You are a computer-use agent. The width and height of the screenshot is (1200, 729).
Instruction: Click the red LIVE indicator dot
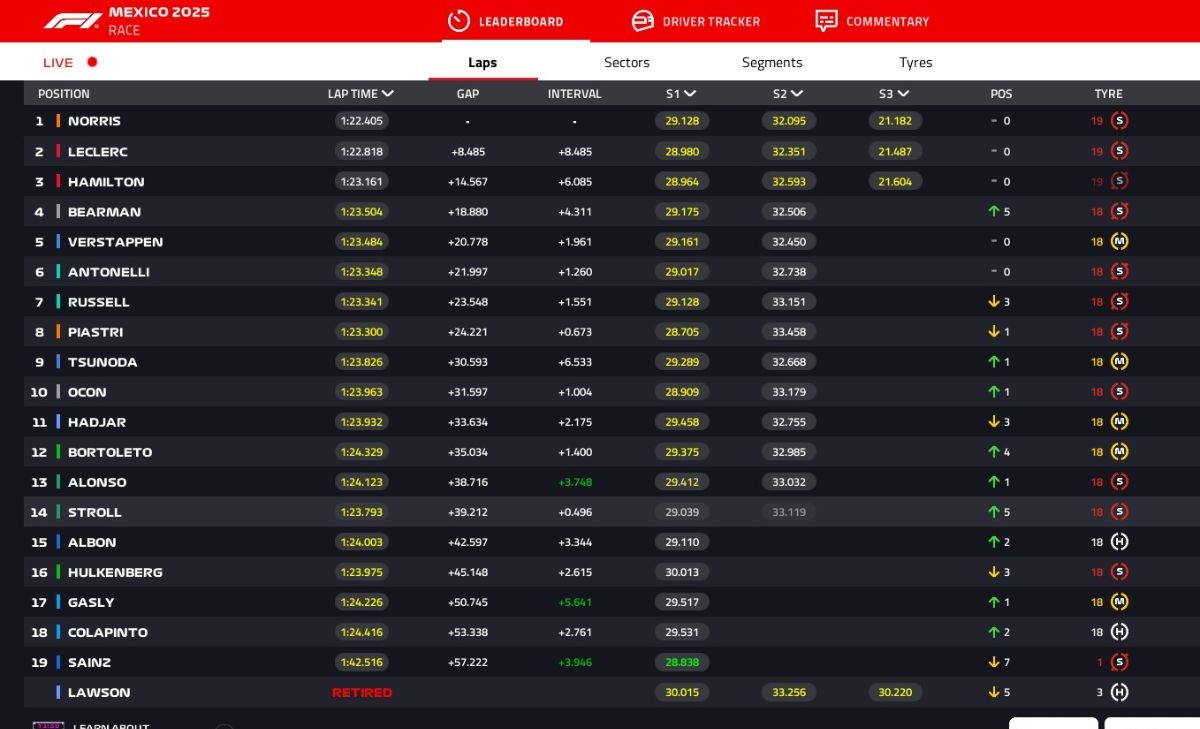(92, 62)
